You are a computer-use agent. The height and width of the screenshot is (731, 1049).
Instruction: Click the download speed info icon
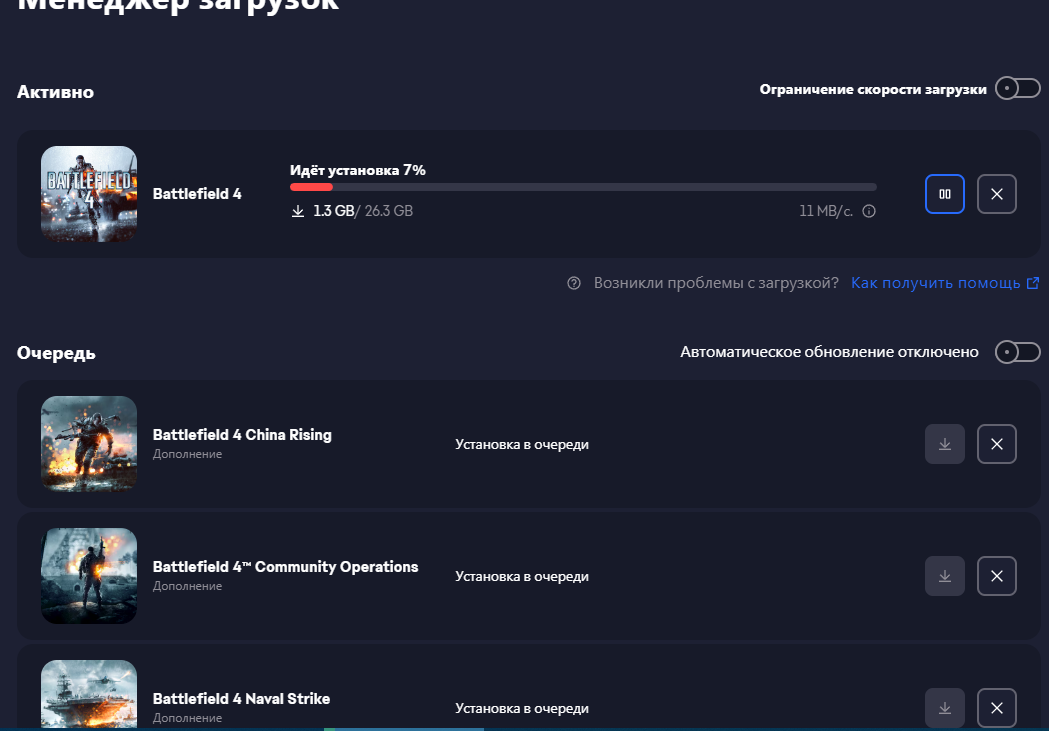click(x=869, y=211)
